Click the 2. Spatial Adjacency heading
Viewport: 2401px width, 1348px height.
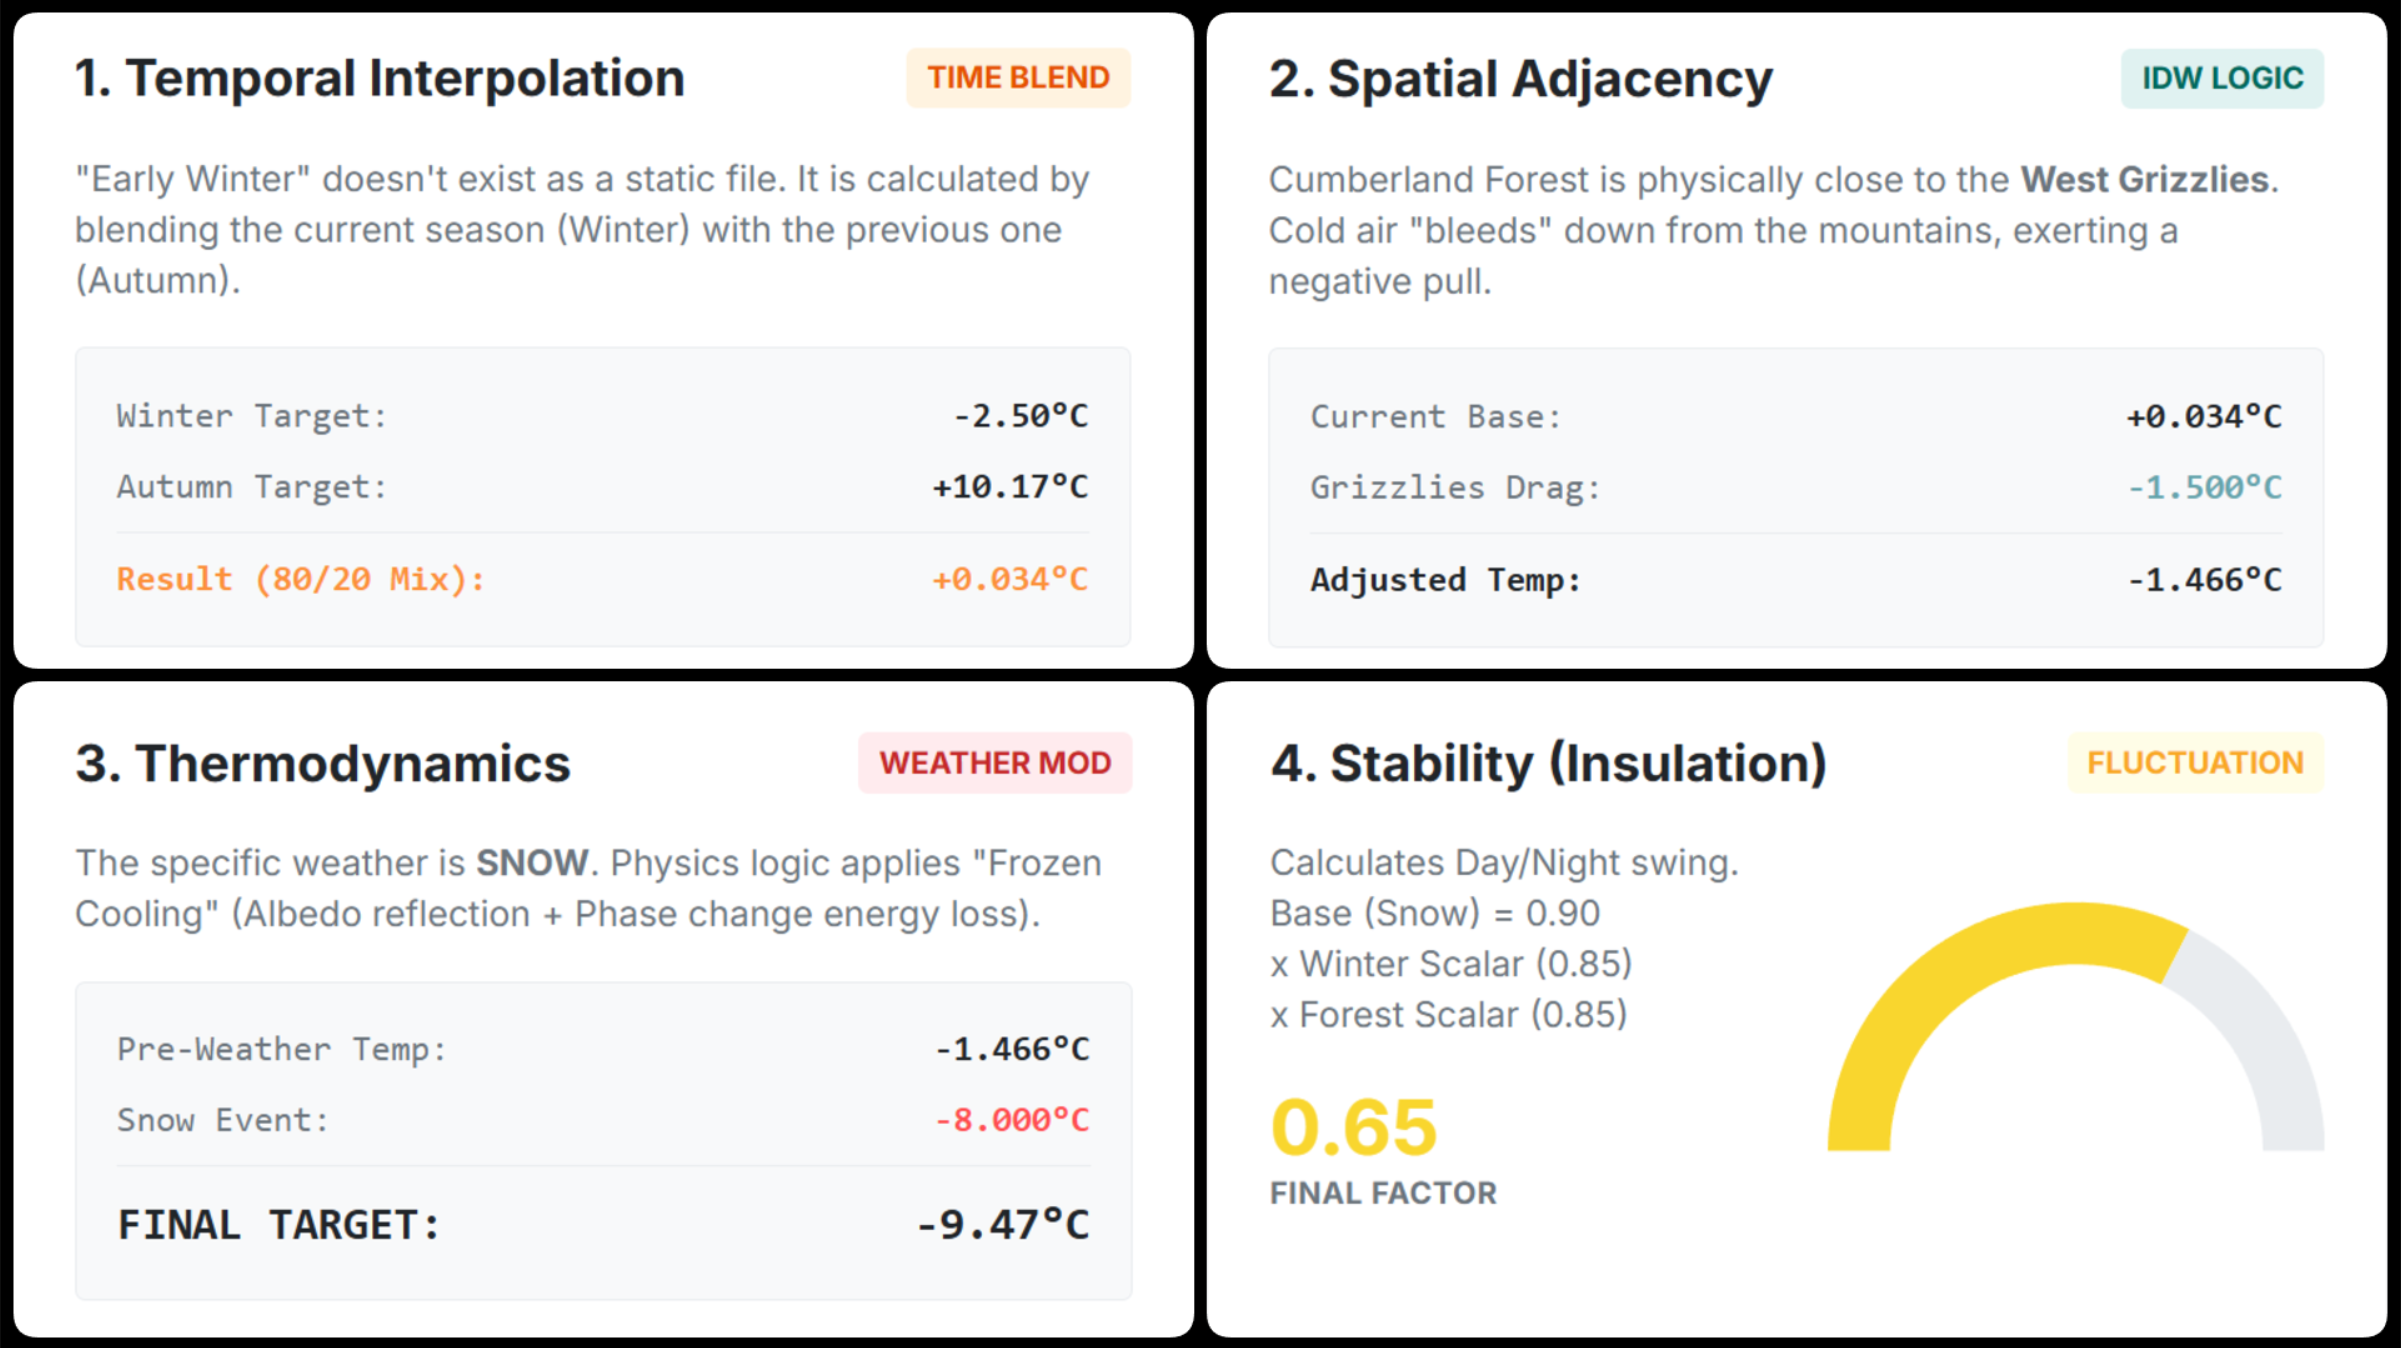[x=1520, y=79]
